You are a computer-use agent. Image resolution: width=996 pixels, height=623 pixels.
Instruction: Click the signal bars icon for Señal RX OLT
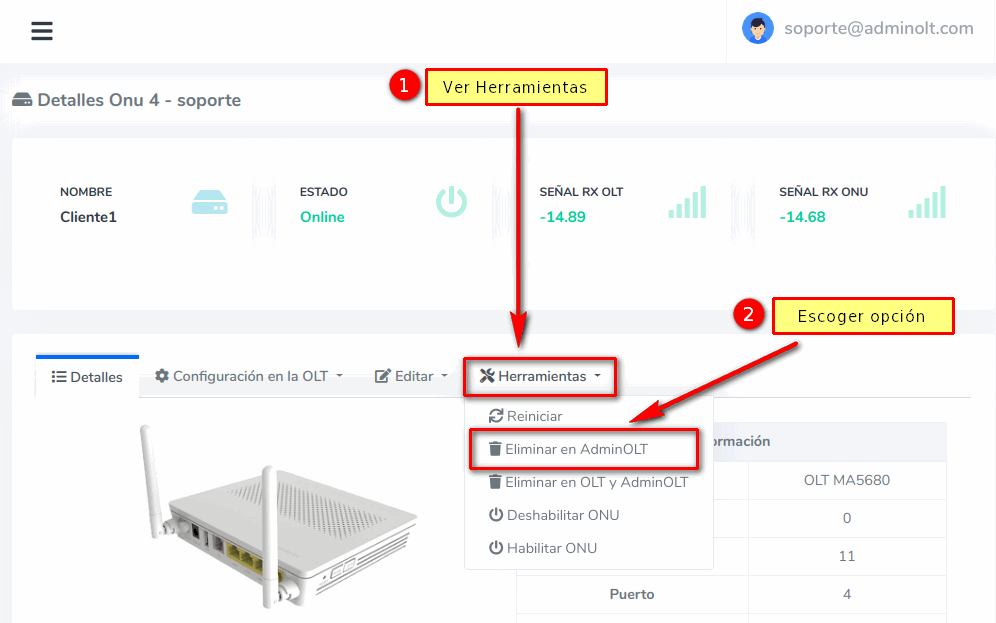687,202
